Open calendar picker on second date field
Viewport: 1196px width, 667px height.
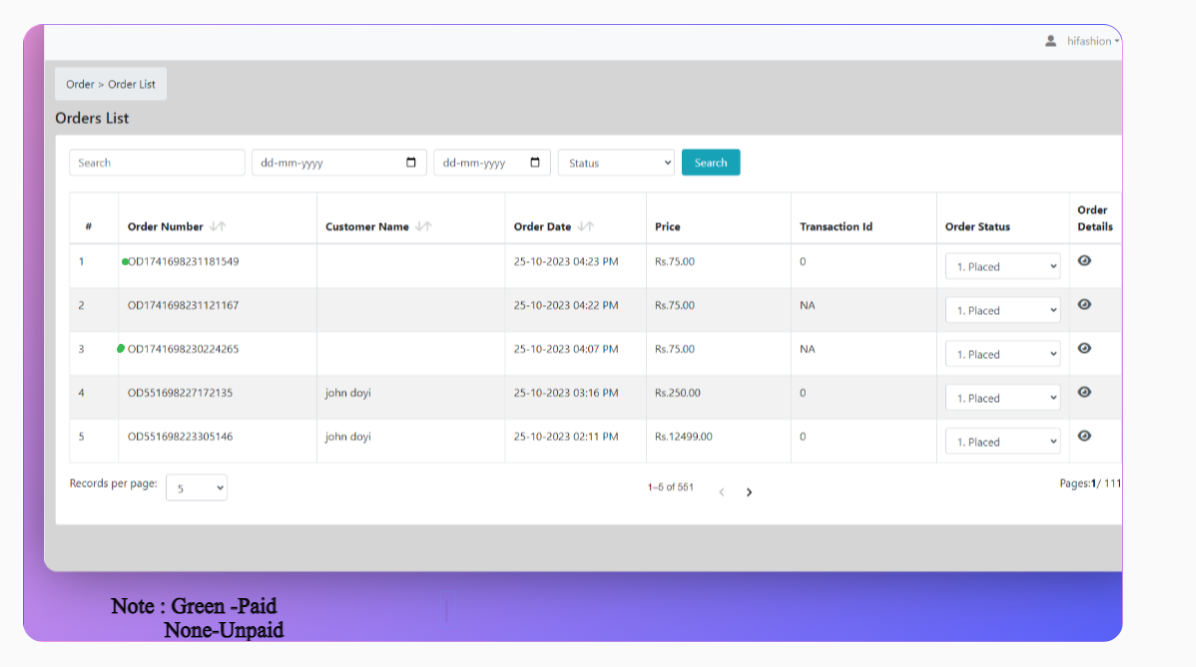point(535,163)
